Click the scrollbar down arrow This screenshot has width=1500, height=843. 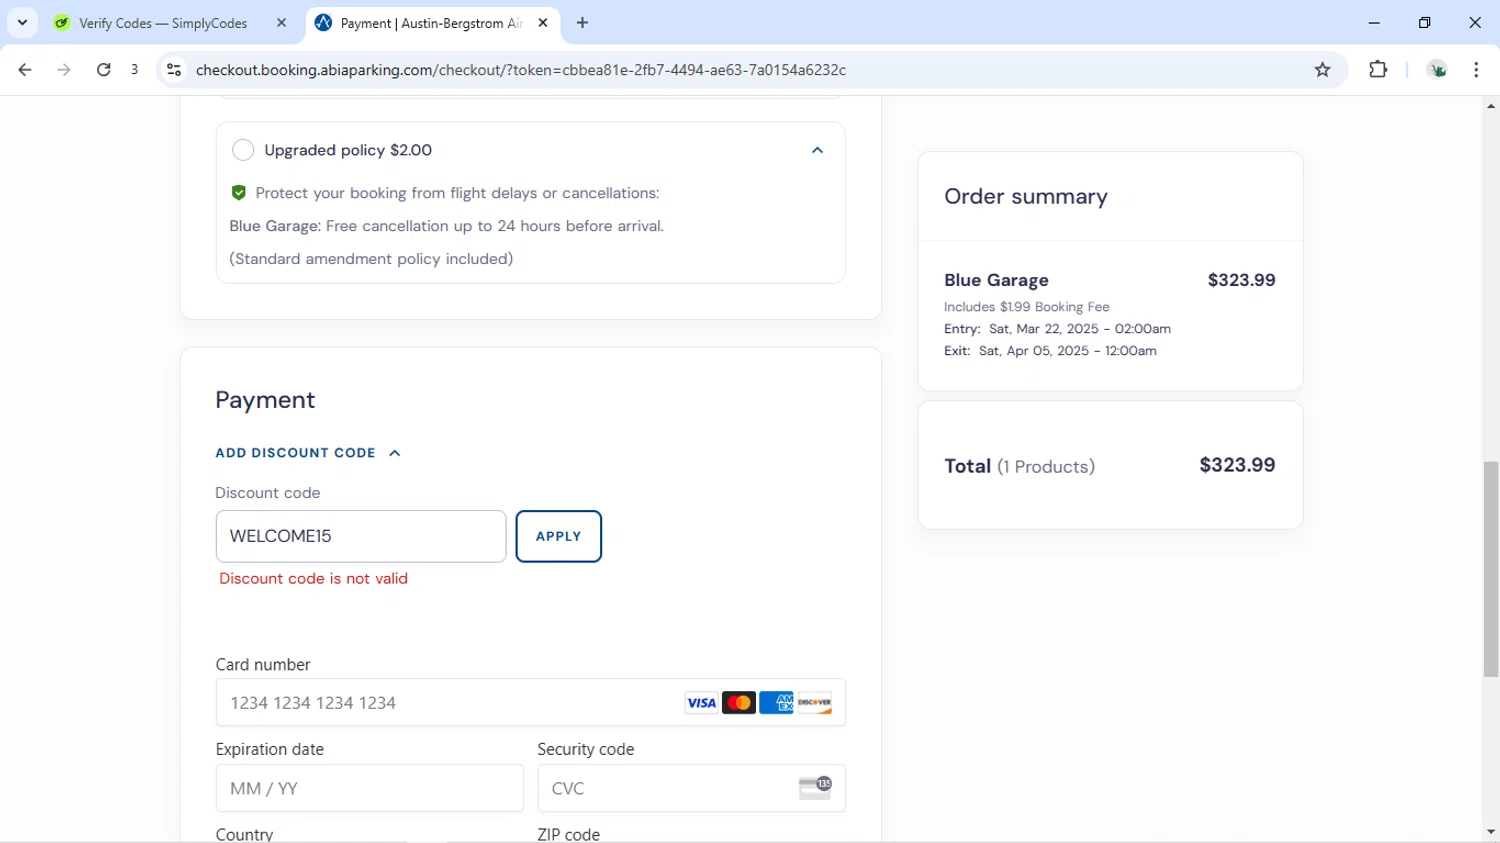pyautogui.click(x=1491, y=832)
